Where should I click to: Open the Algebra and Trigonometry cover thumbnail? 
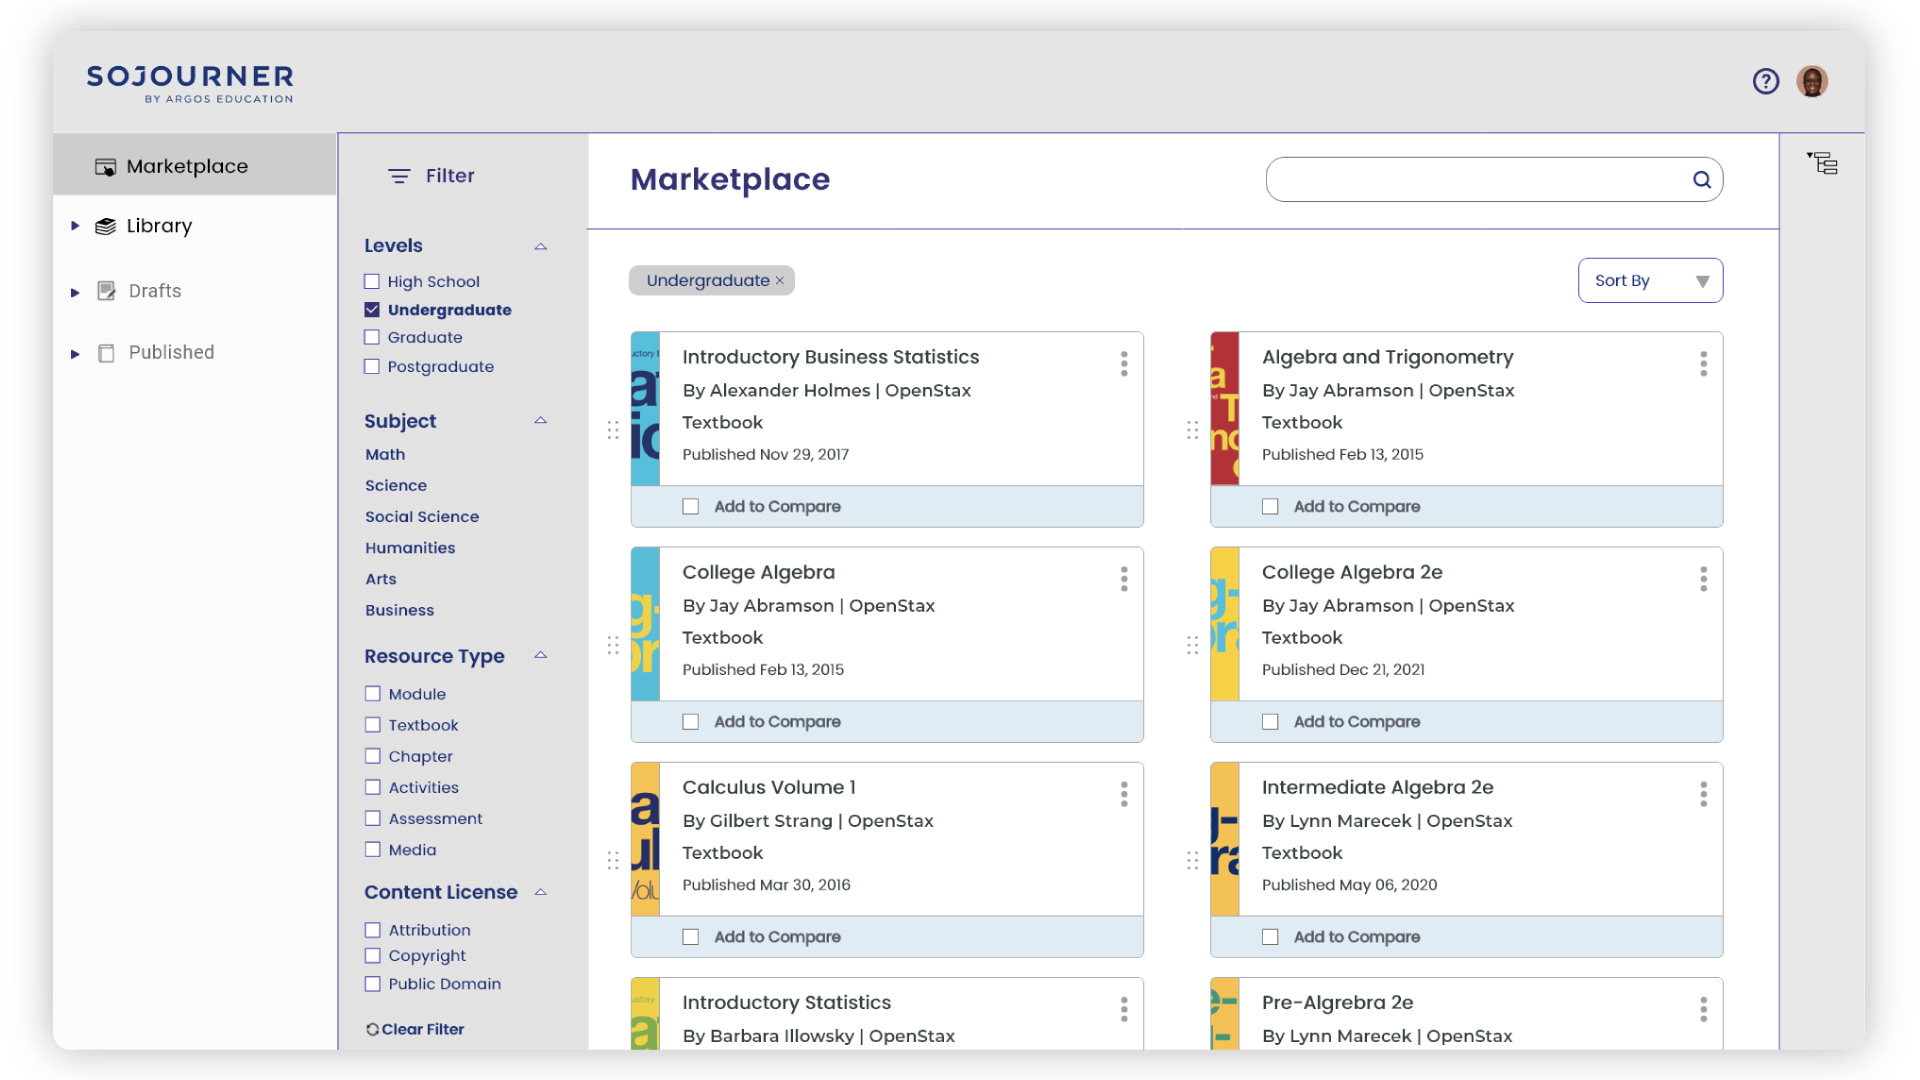click(x=1224, y=409)
